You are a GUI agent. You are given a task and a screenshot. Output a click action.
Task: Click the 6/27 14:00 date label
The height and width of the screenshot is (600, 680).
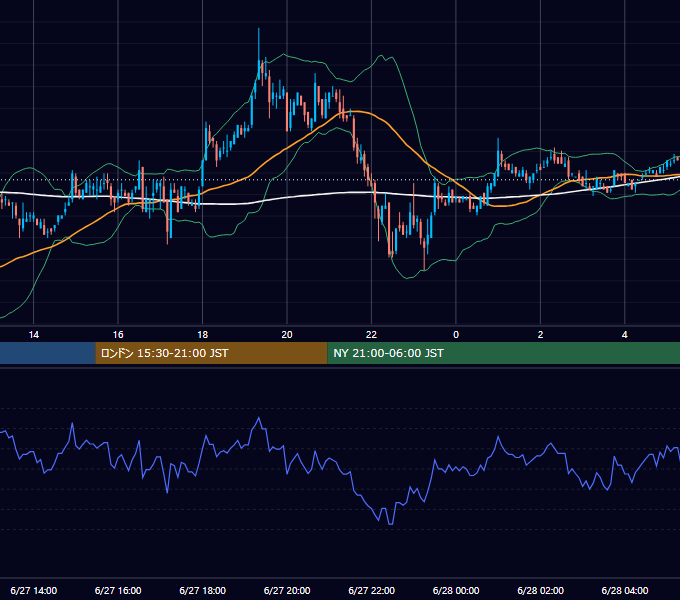[x=33, y=590]
